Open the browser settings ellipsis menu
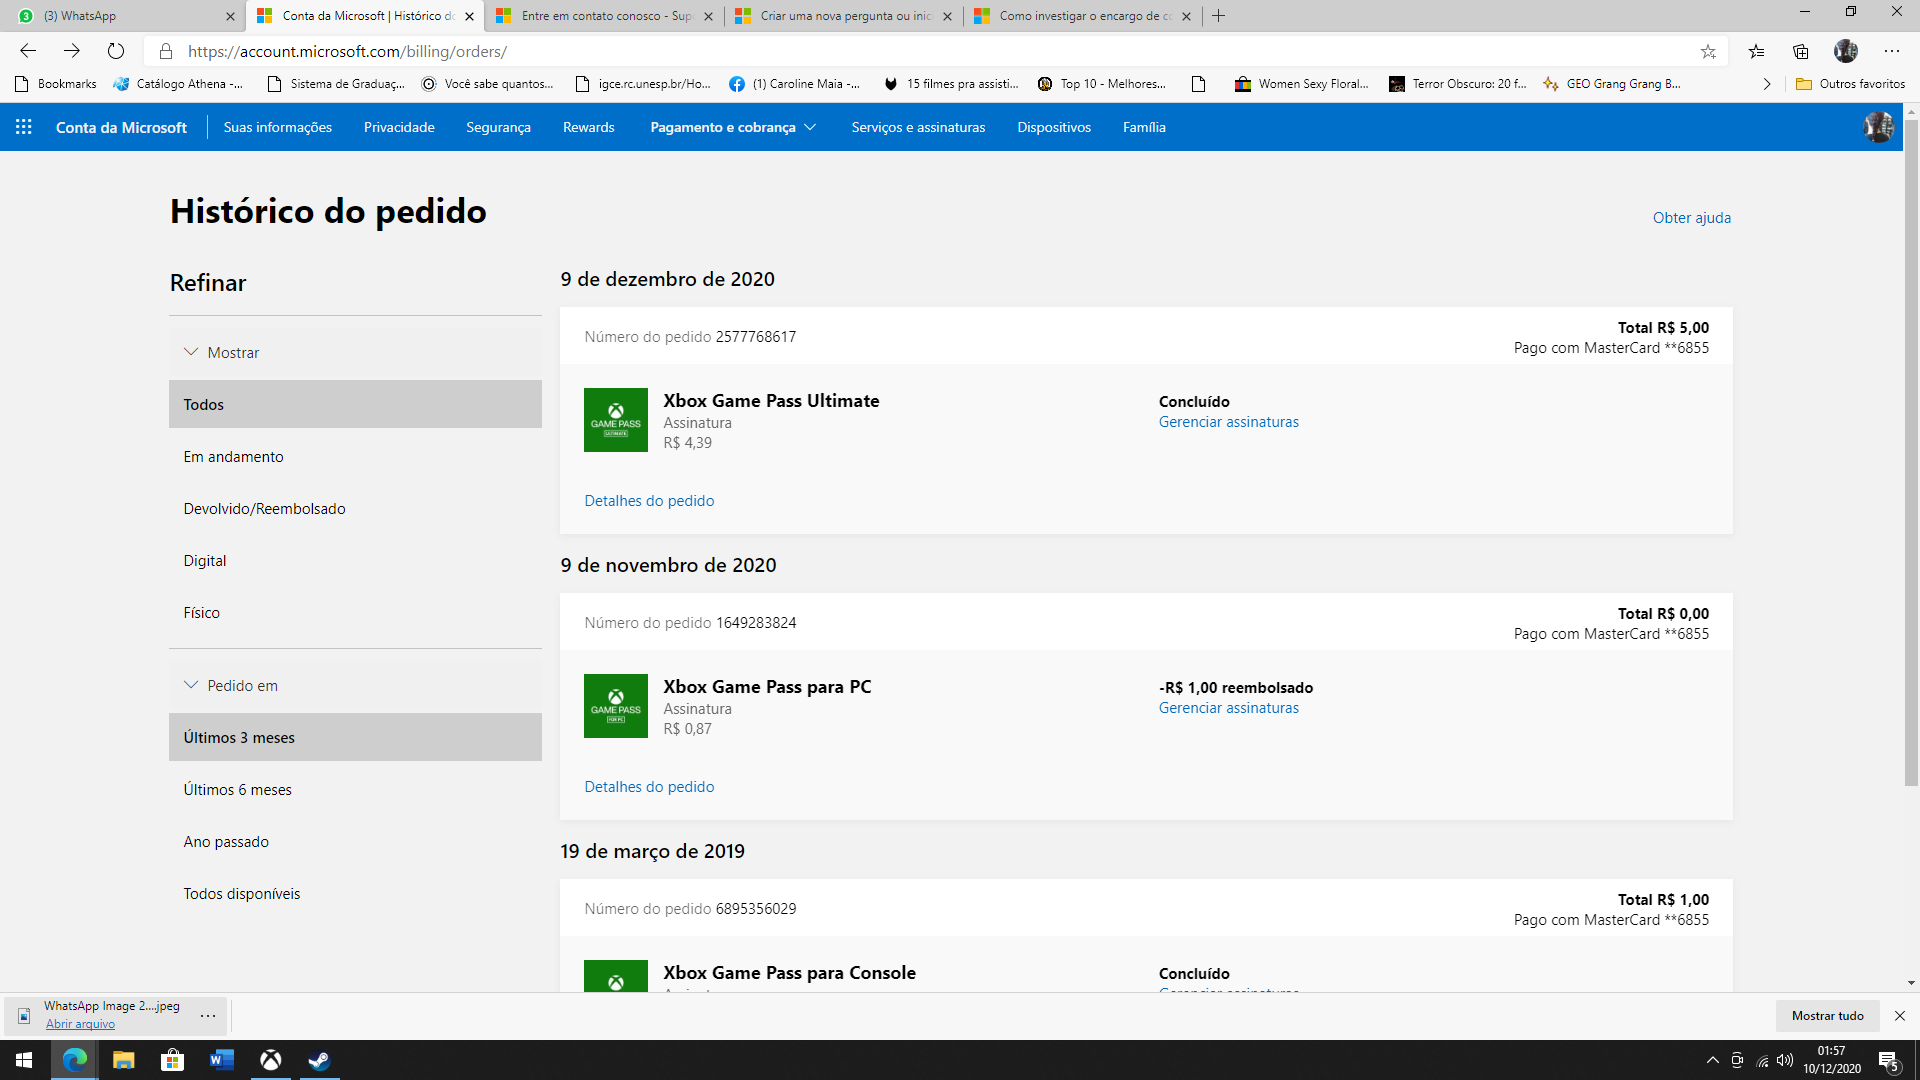 [1892, 51]
